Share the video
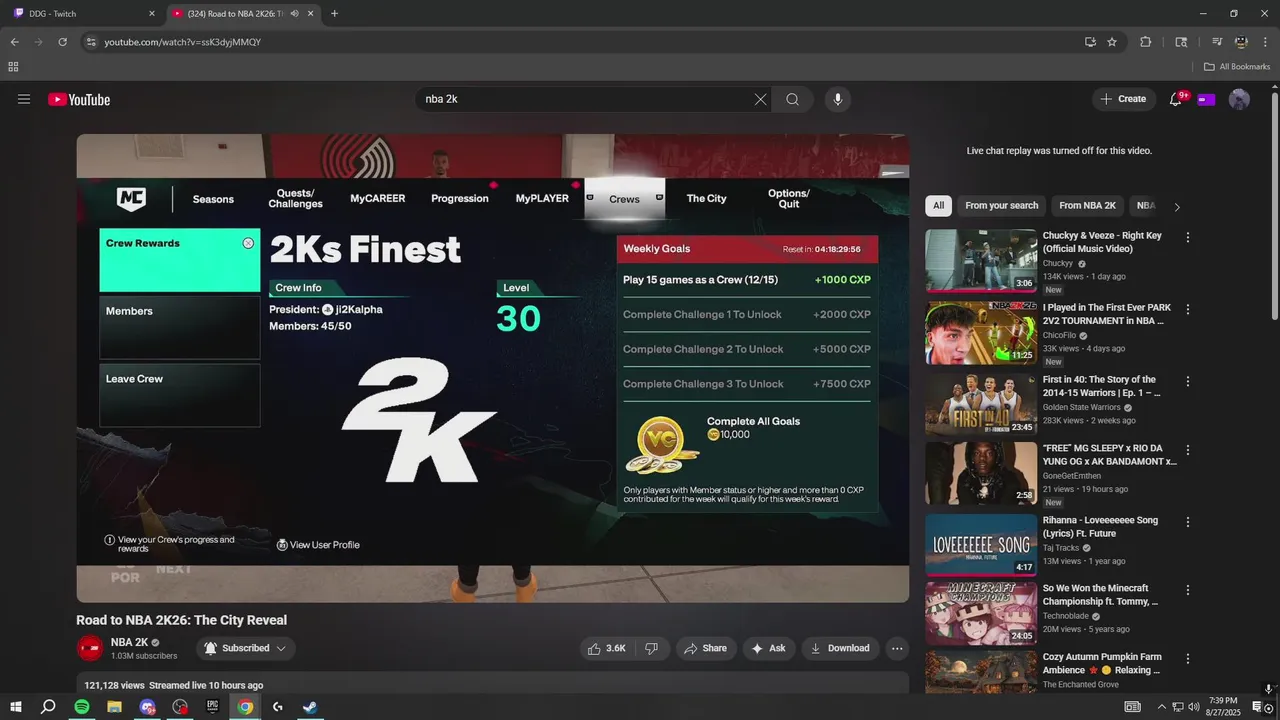Screen dimensions: 1280x720 click(705, 648)
